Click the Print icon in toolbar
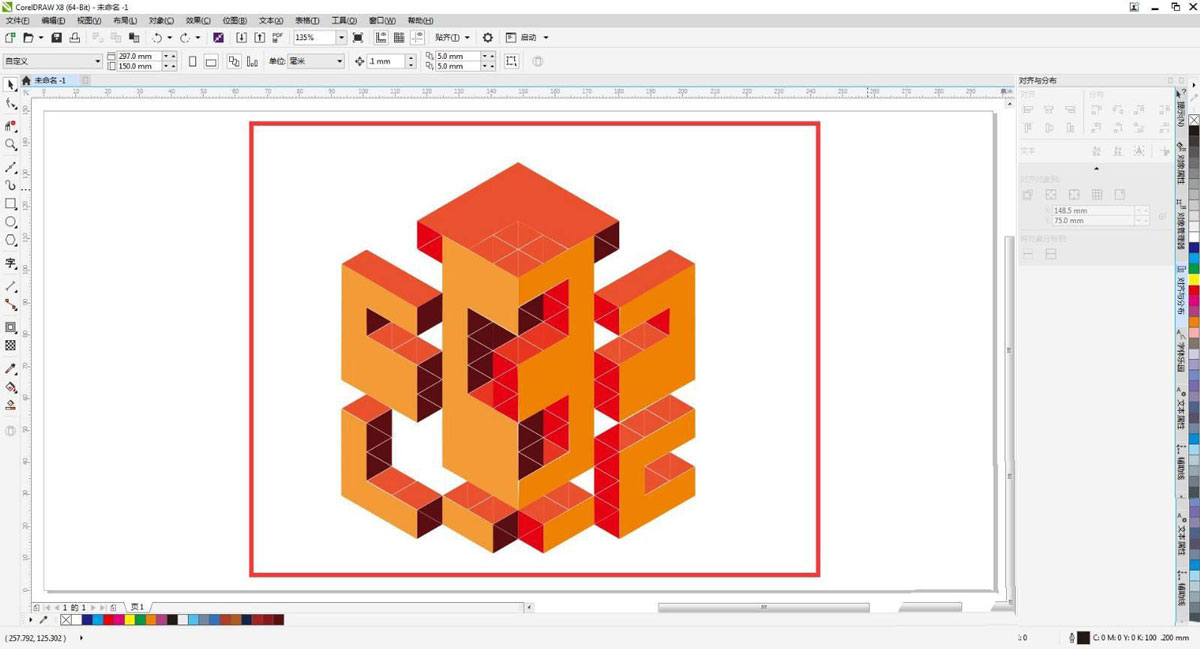 tap(75, 38)
